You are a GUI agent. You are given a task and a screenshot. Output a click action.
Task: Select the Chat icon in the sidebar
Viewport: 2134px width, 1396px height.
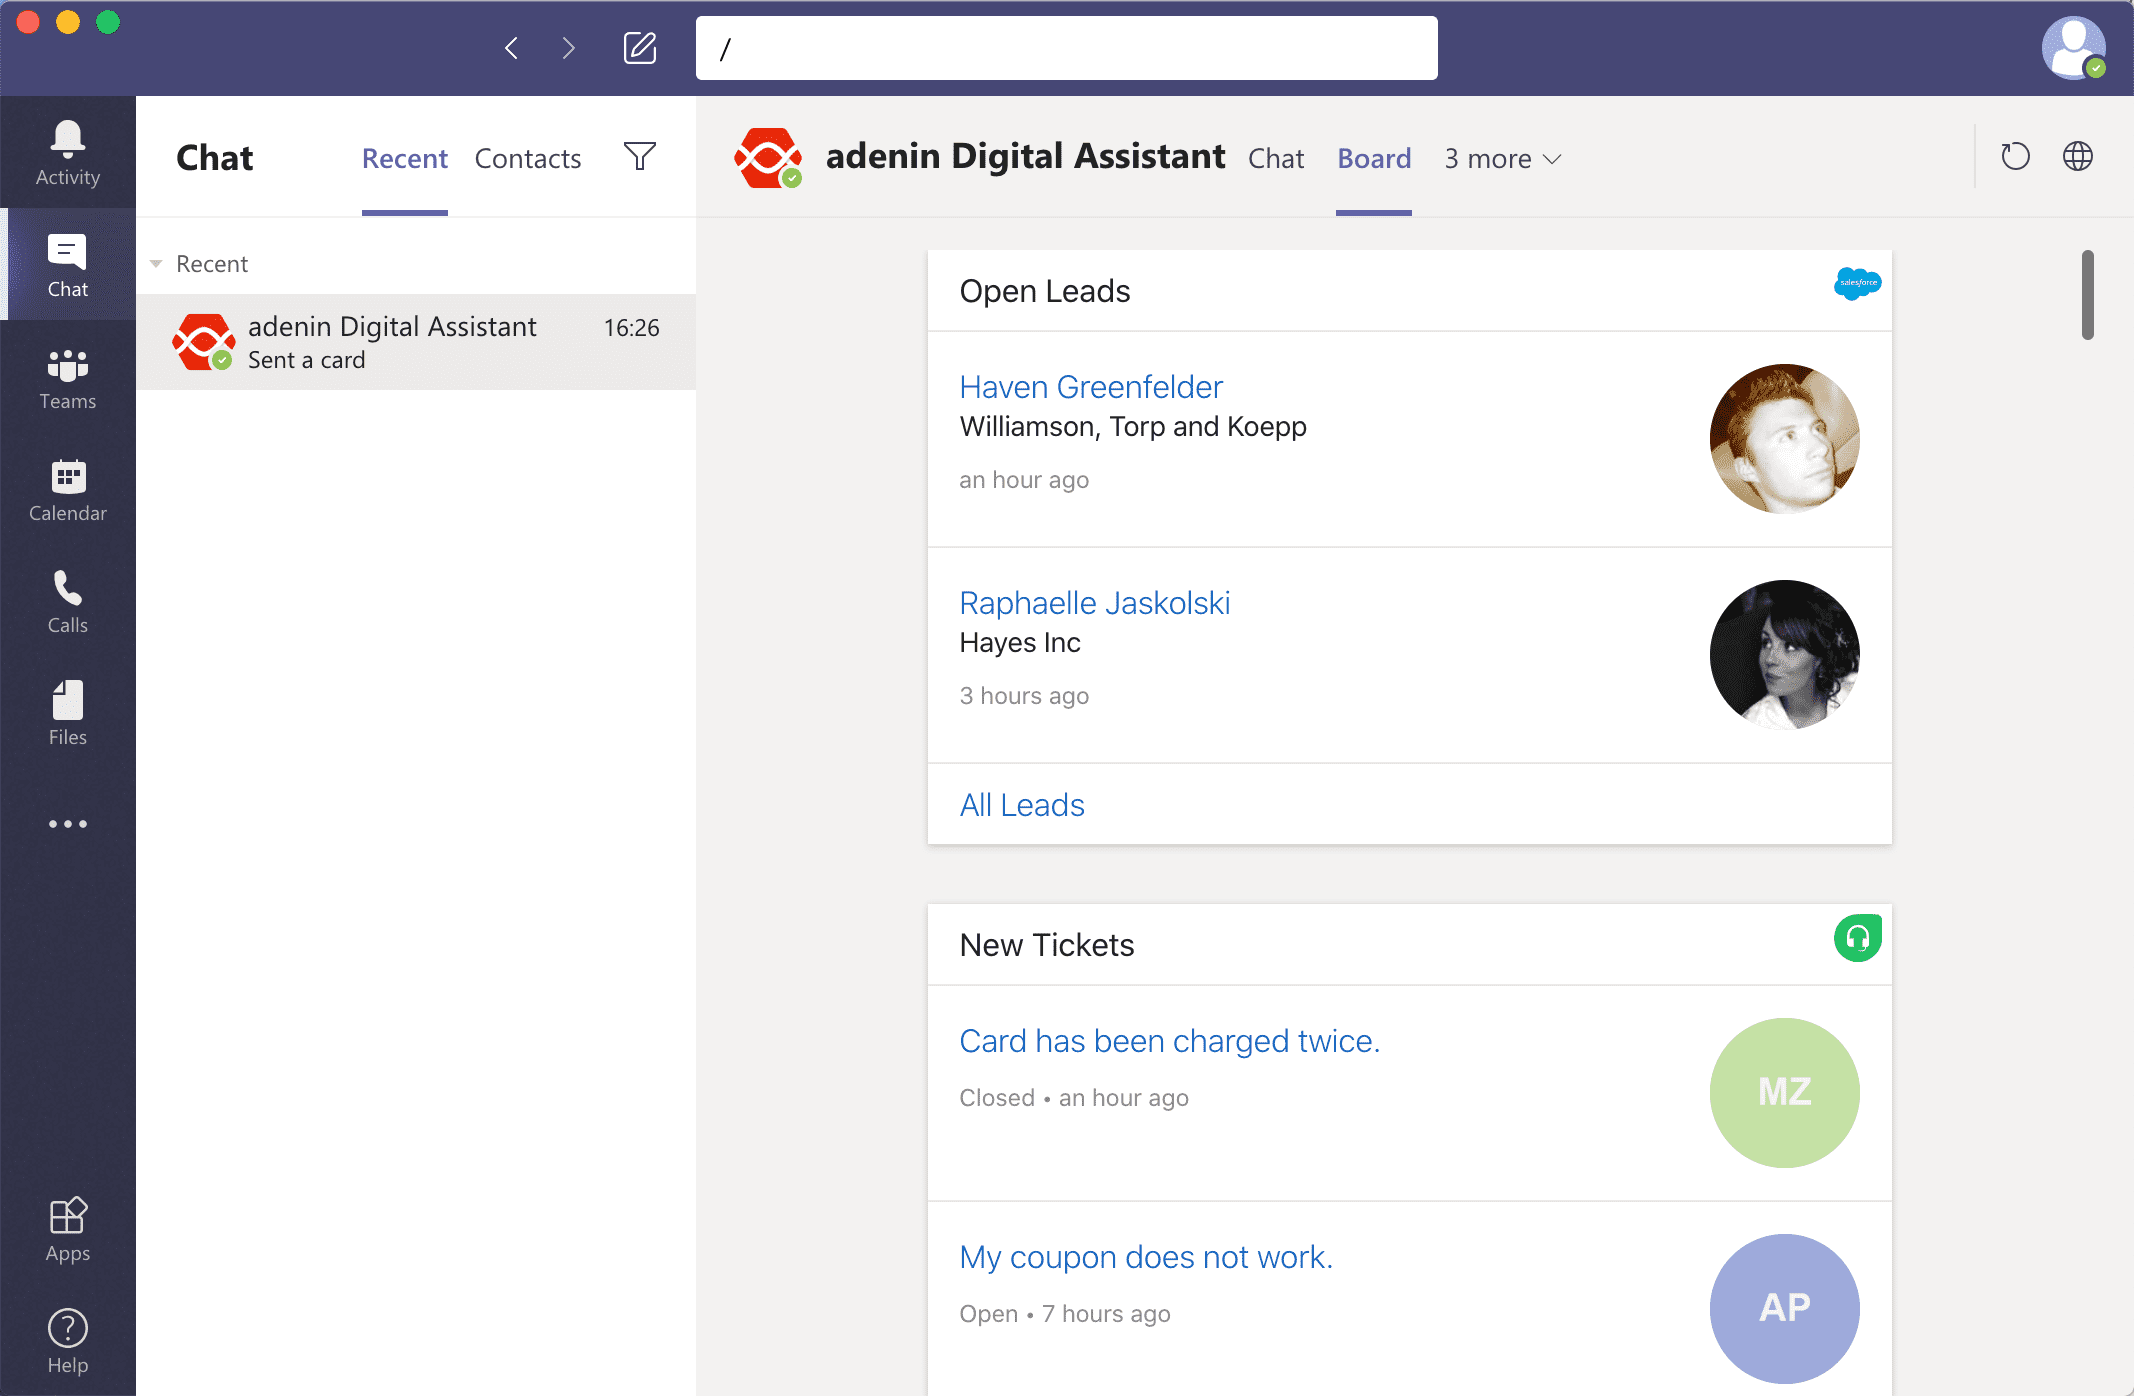pyautogui.click(x=68, y=264)
